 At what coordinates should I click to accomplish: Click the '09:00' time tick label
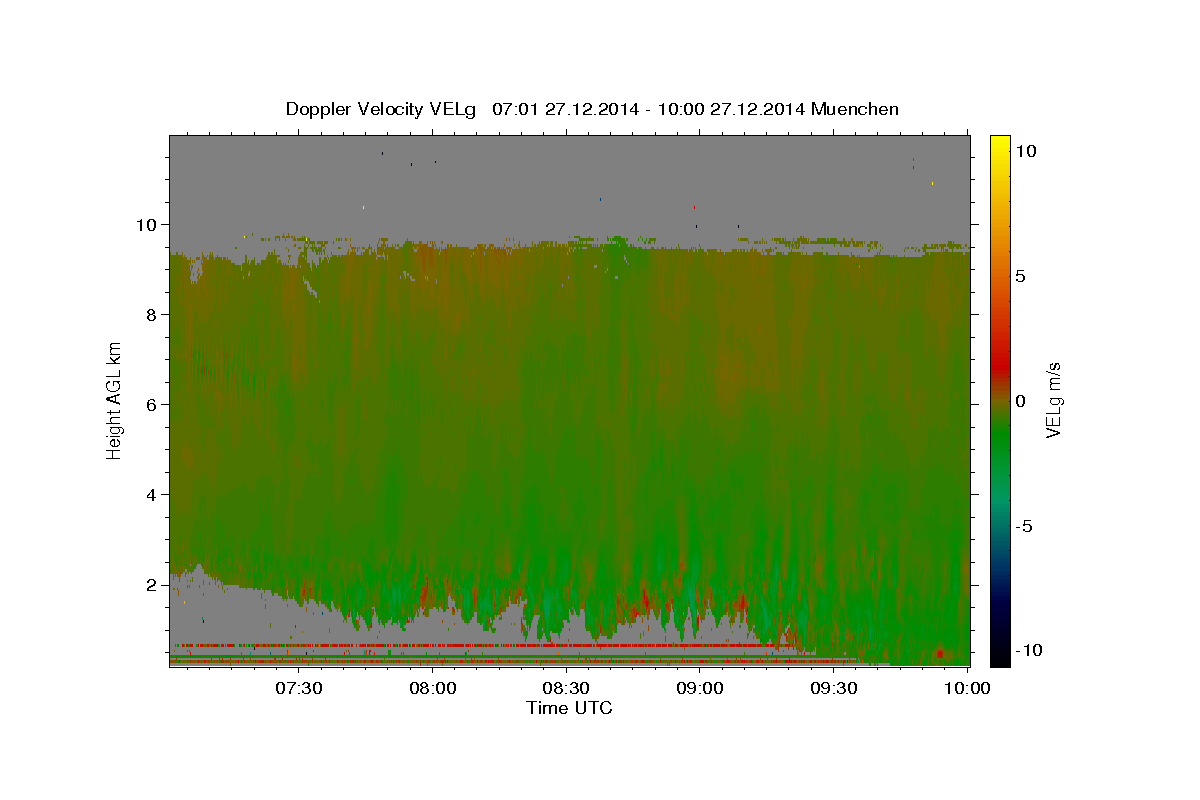pyautogui.click(x=700, y=688)
